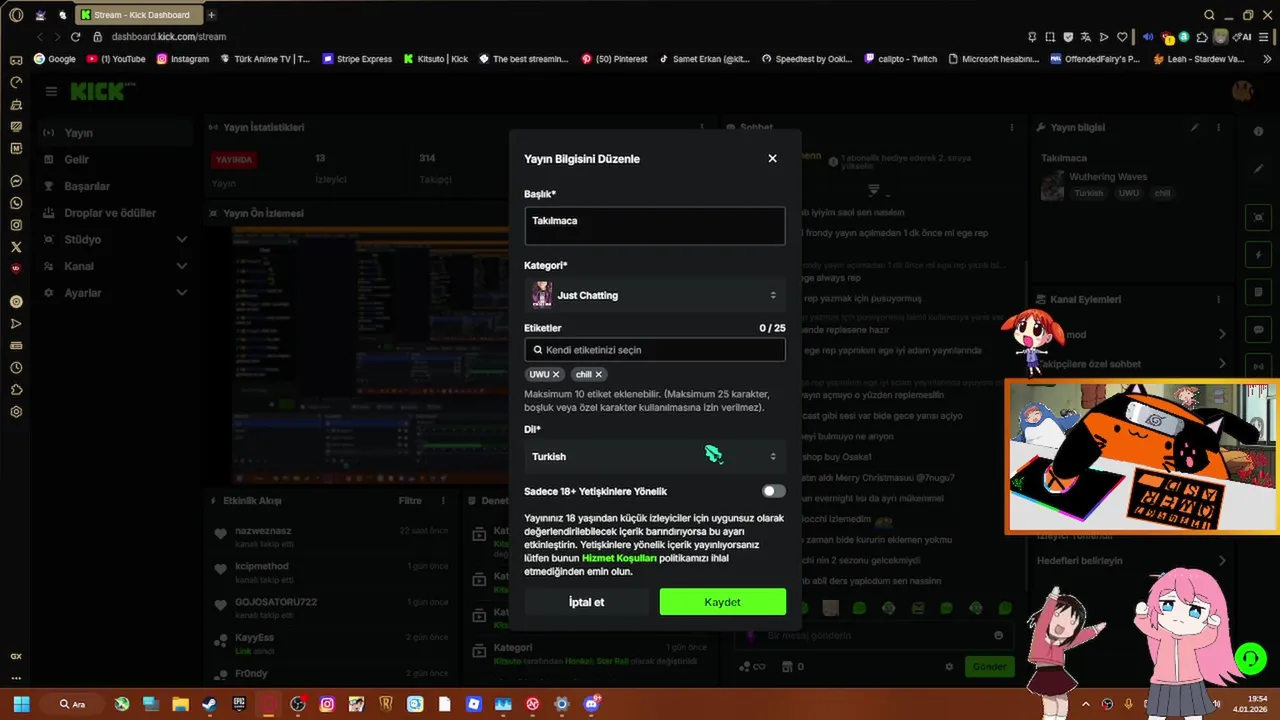This screenshot has width=1280, height=720.
Task: Click the tag search field Kendi etiketinizi seçin
Action: click(655, 350)
